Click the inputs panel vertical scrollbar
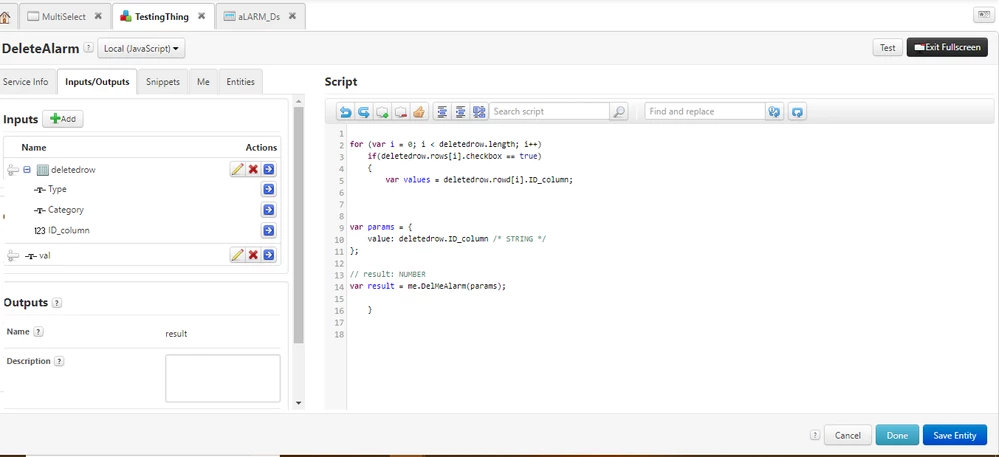 pos(299,225)
